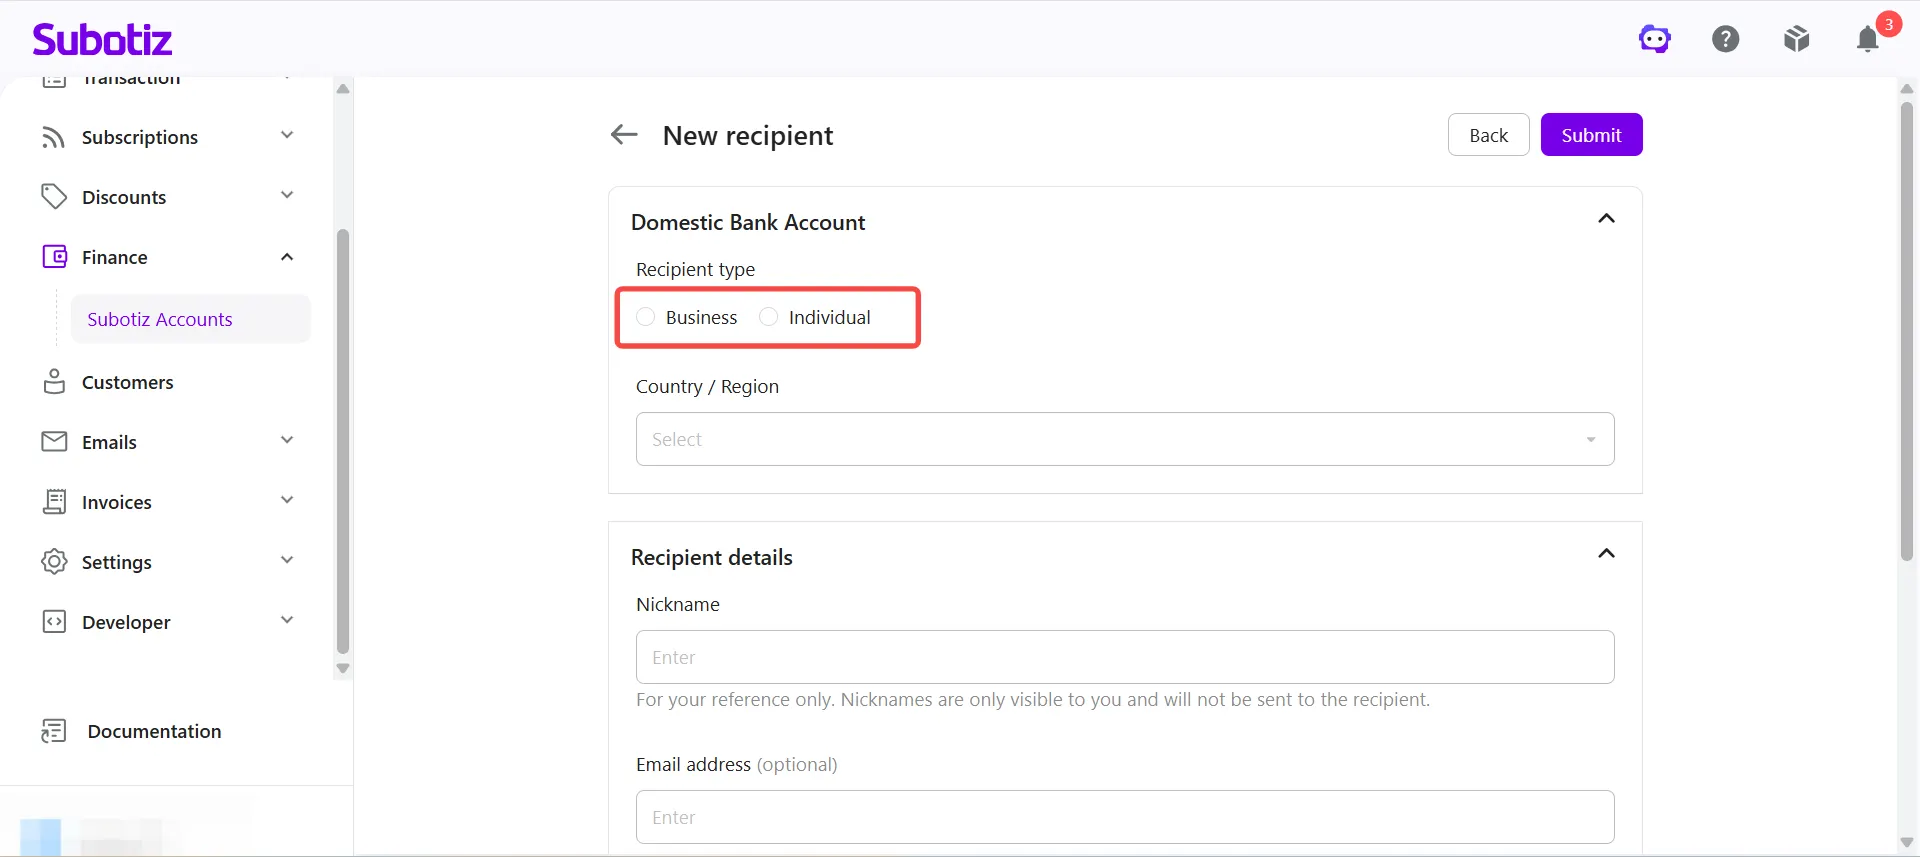Click the back arrow beside New recipient

coord(624,134)
